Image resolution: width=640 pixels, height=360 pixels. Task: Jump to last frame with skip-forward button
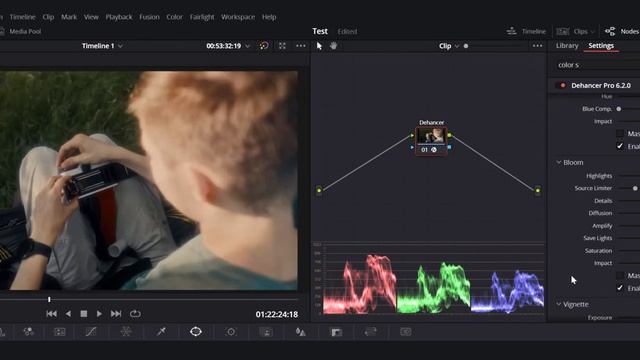[116, 313]
